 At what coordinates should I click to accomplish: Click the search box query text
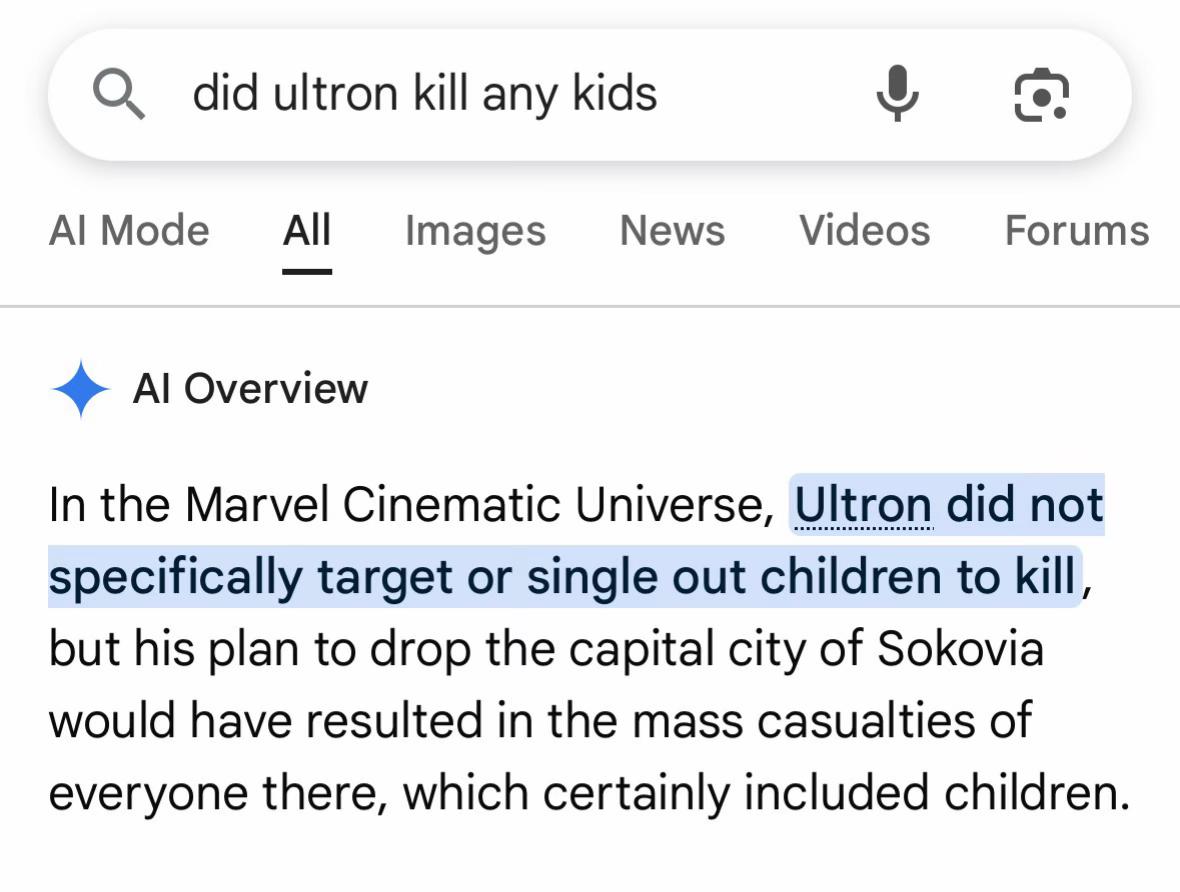point(425,94)
